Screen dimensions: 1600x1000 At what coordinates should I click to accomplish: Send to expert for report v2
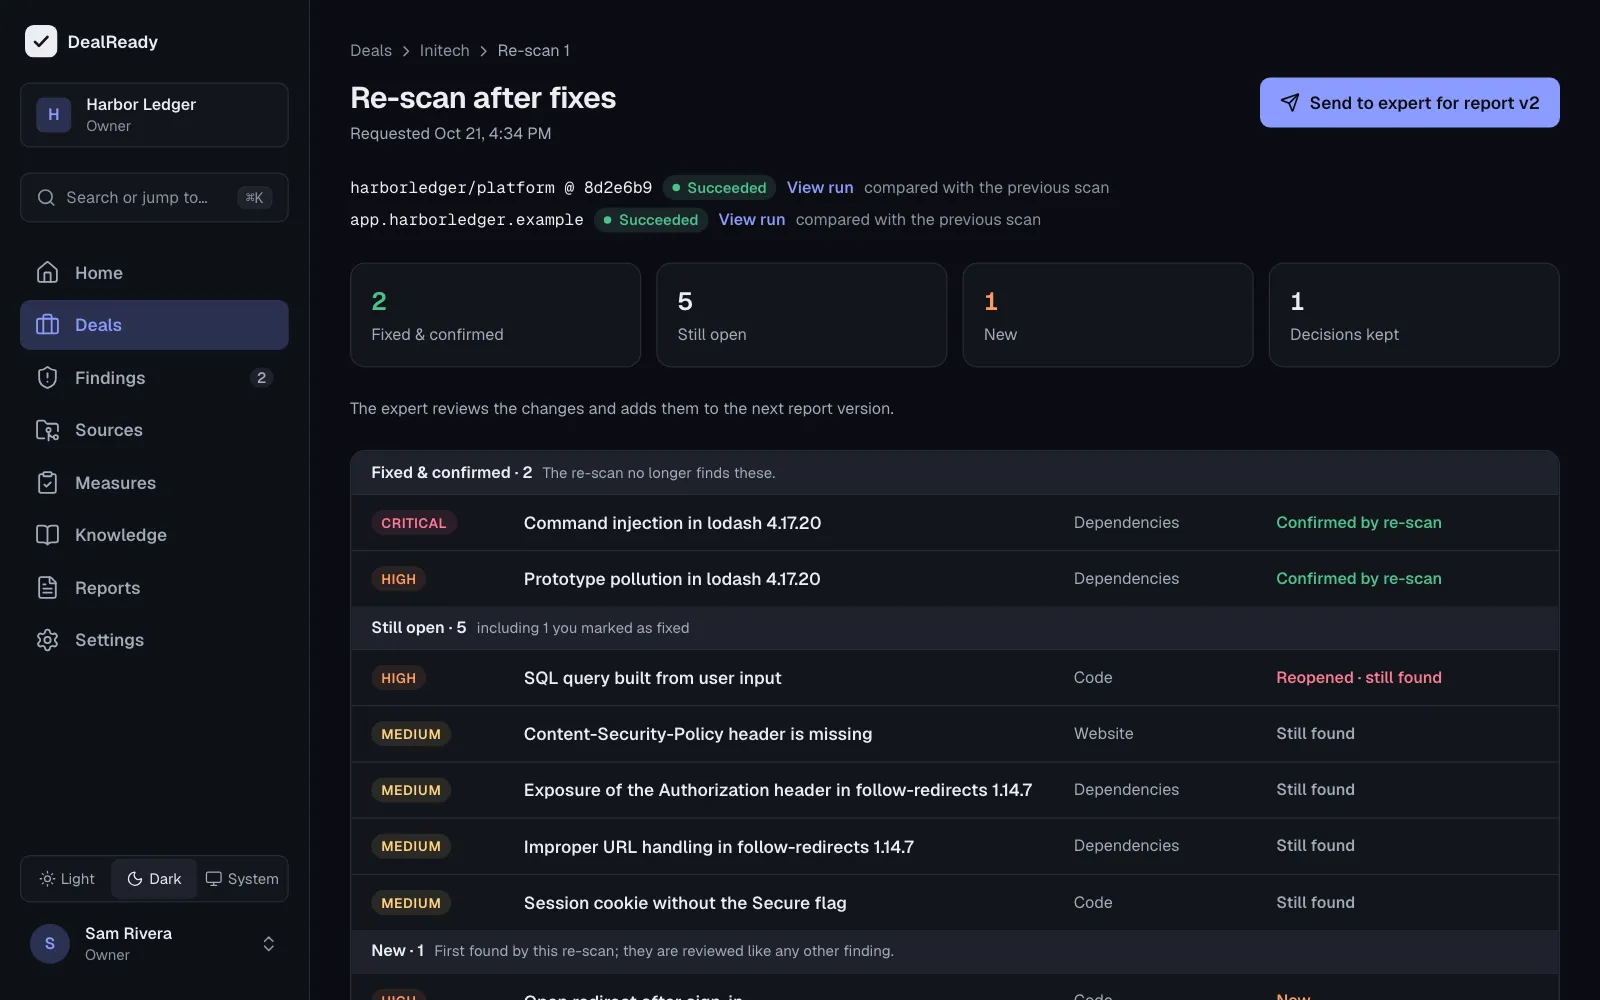tap(1409, 103)
